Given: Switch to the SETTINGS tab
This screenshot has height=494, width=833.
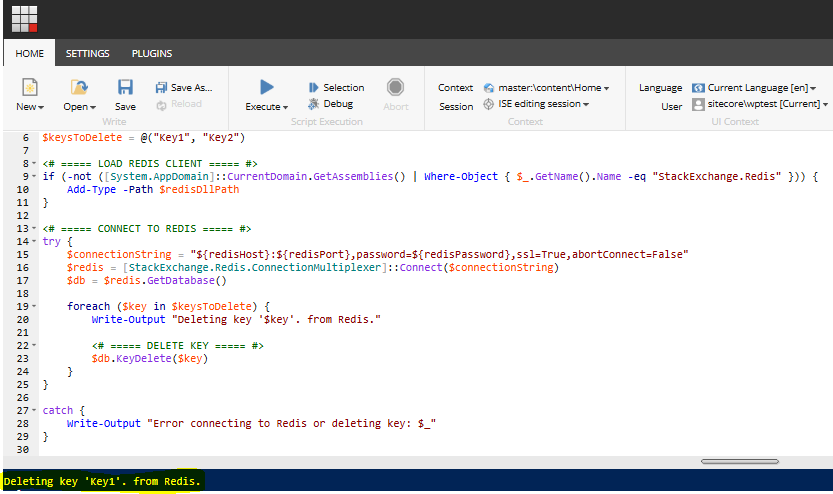Looking at the screenshot, I should click(88, 54).
